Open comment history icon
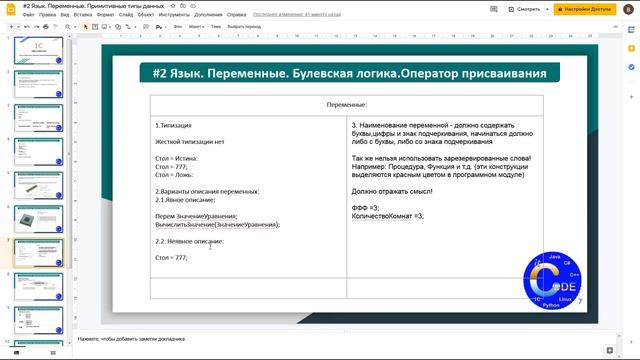 pyautogui.click(x=494, y=9)
